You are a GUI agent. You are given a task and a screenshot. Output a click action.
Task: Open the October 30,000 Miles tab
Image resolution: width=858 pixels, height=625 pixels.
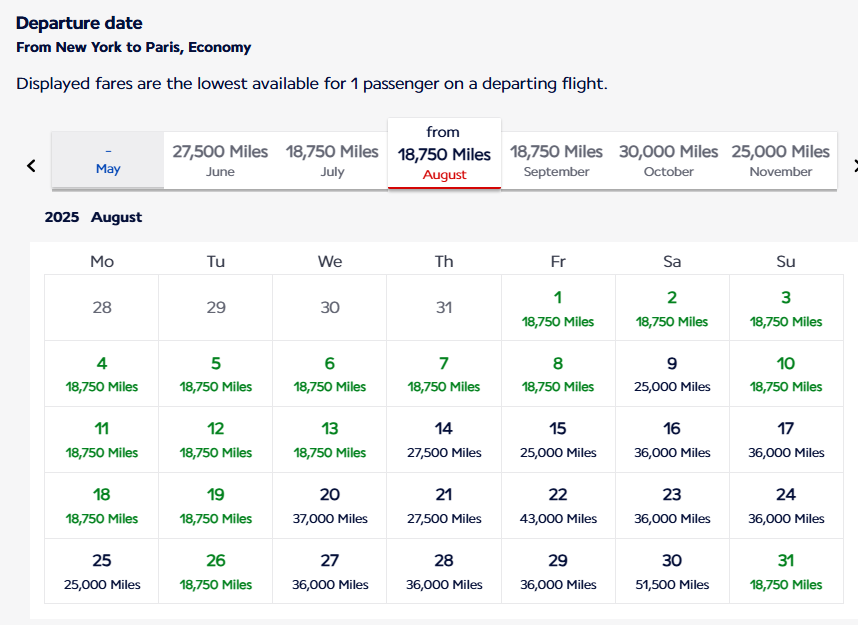tap(669, 160)
